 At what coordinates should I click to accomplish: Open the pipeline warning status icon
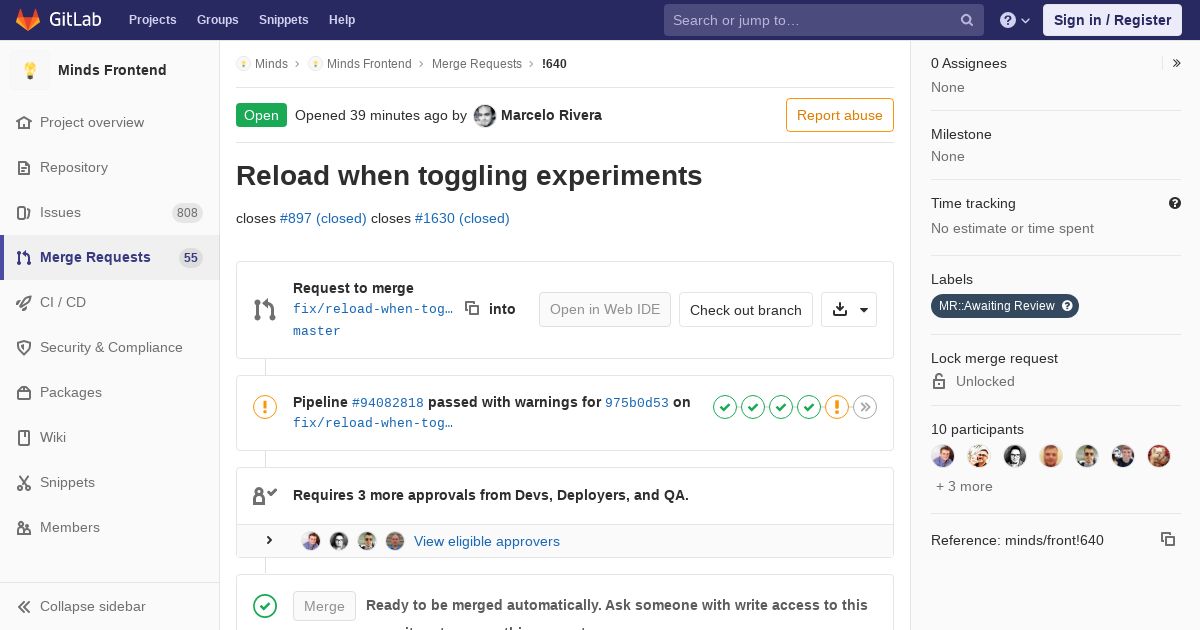(x=265, y=407)
